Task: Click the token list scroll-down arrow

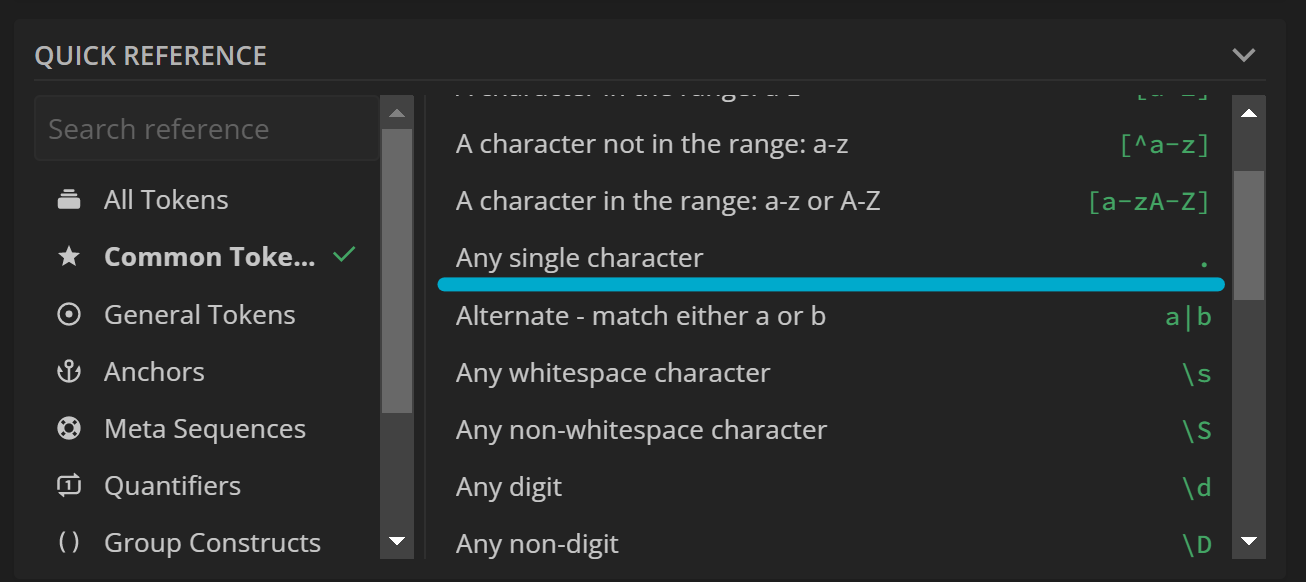Action: [x=1248, y=541]
